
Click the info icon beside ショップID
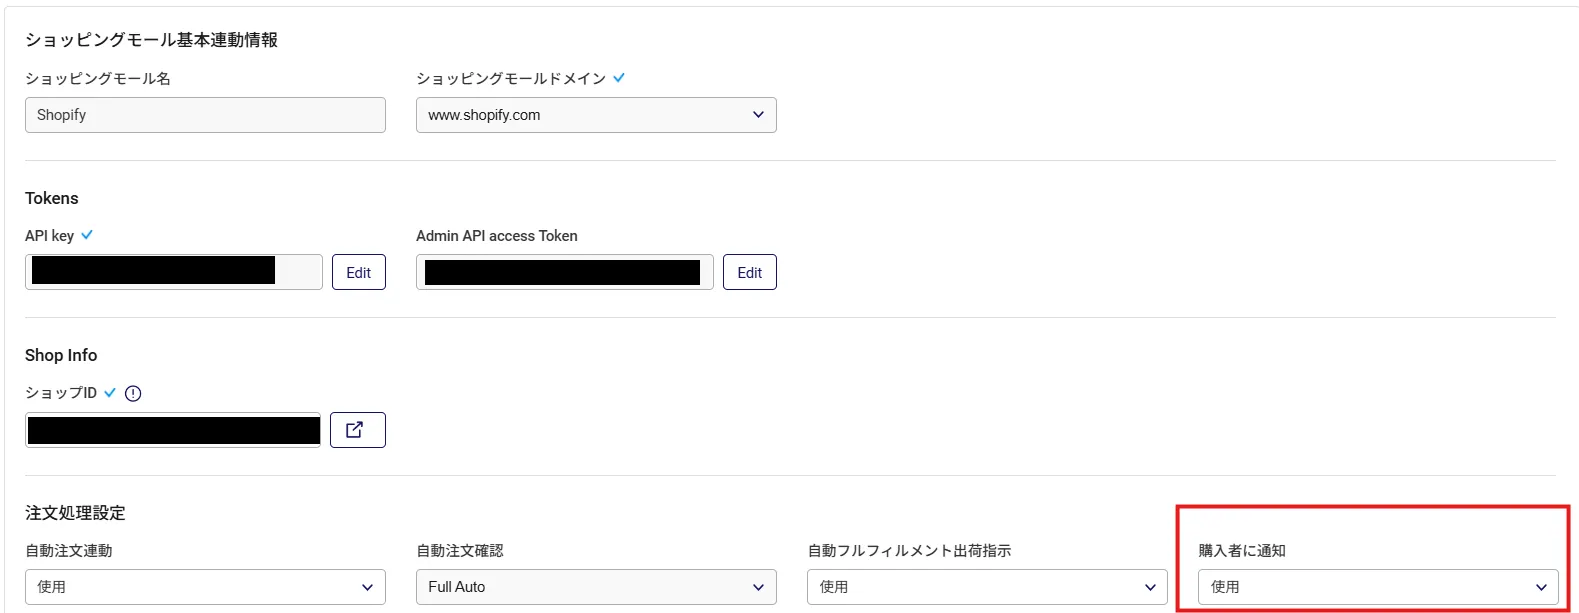coord(133,393)
